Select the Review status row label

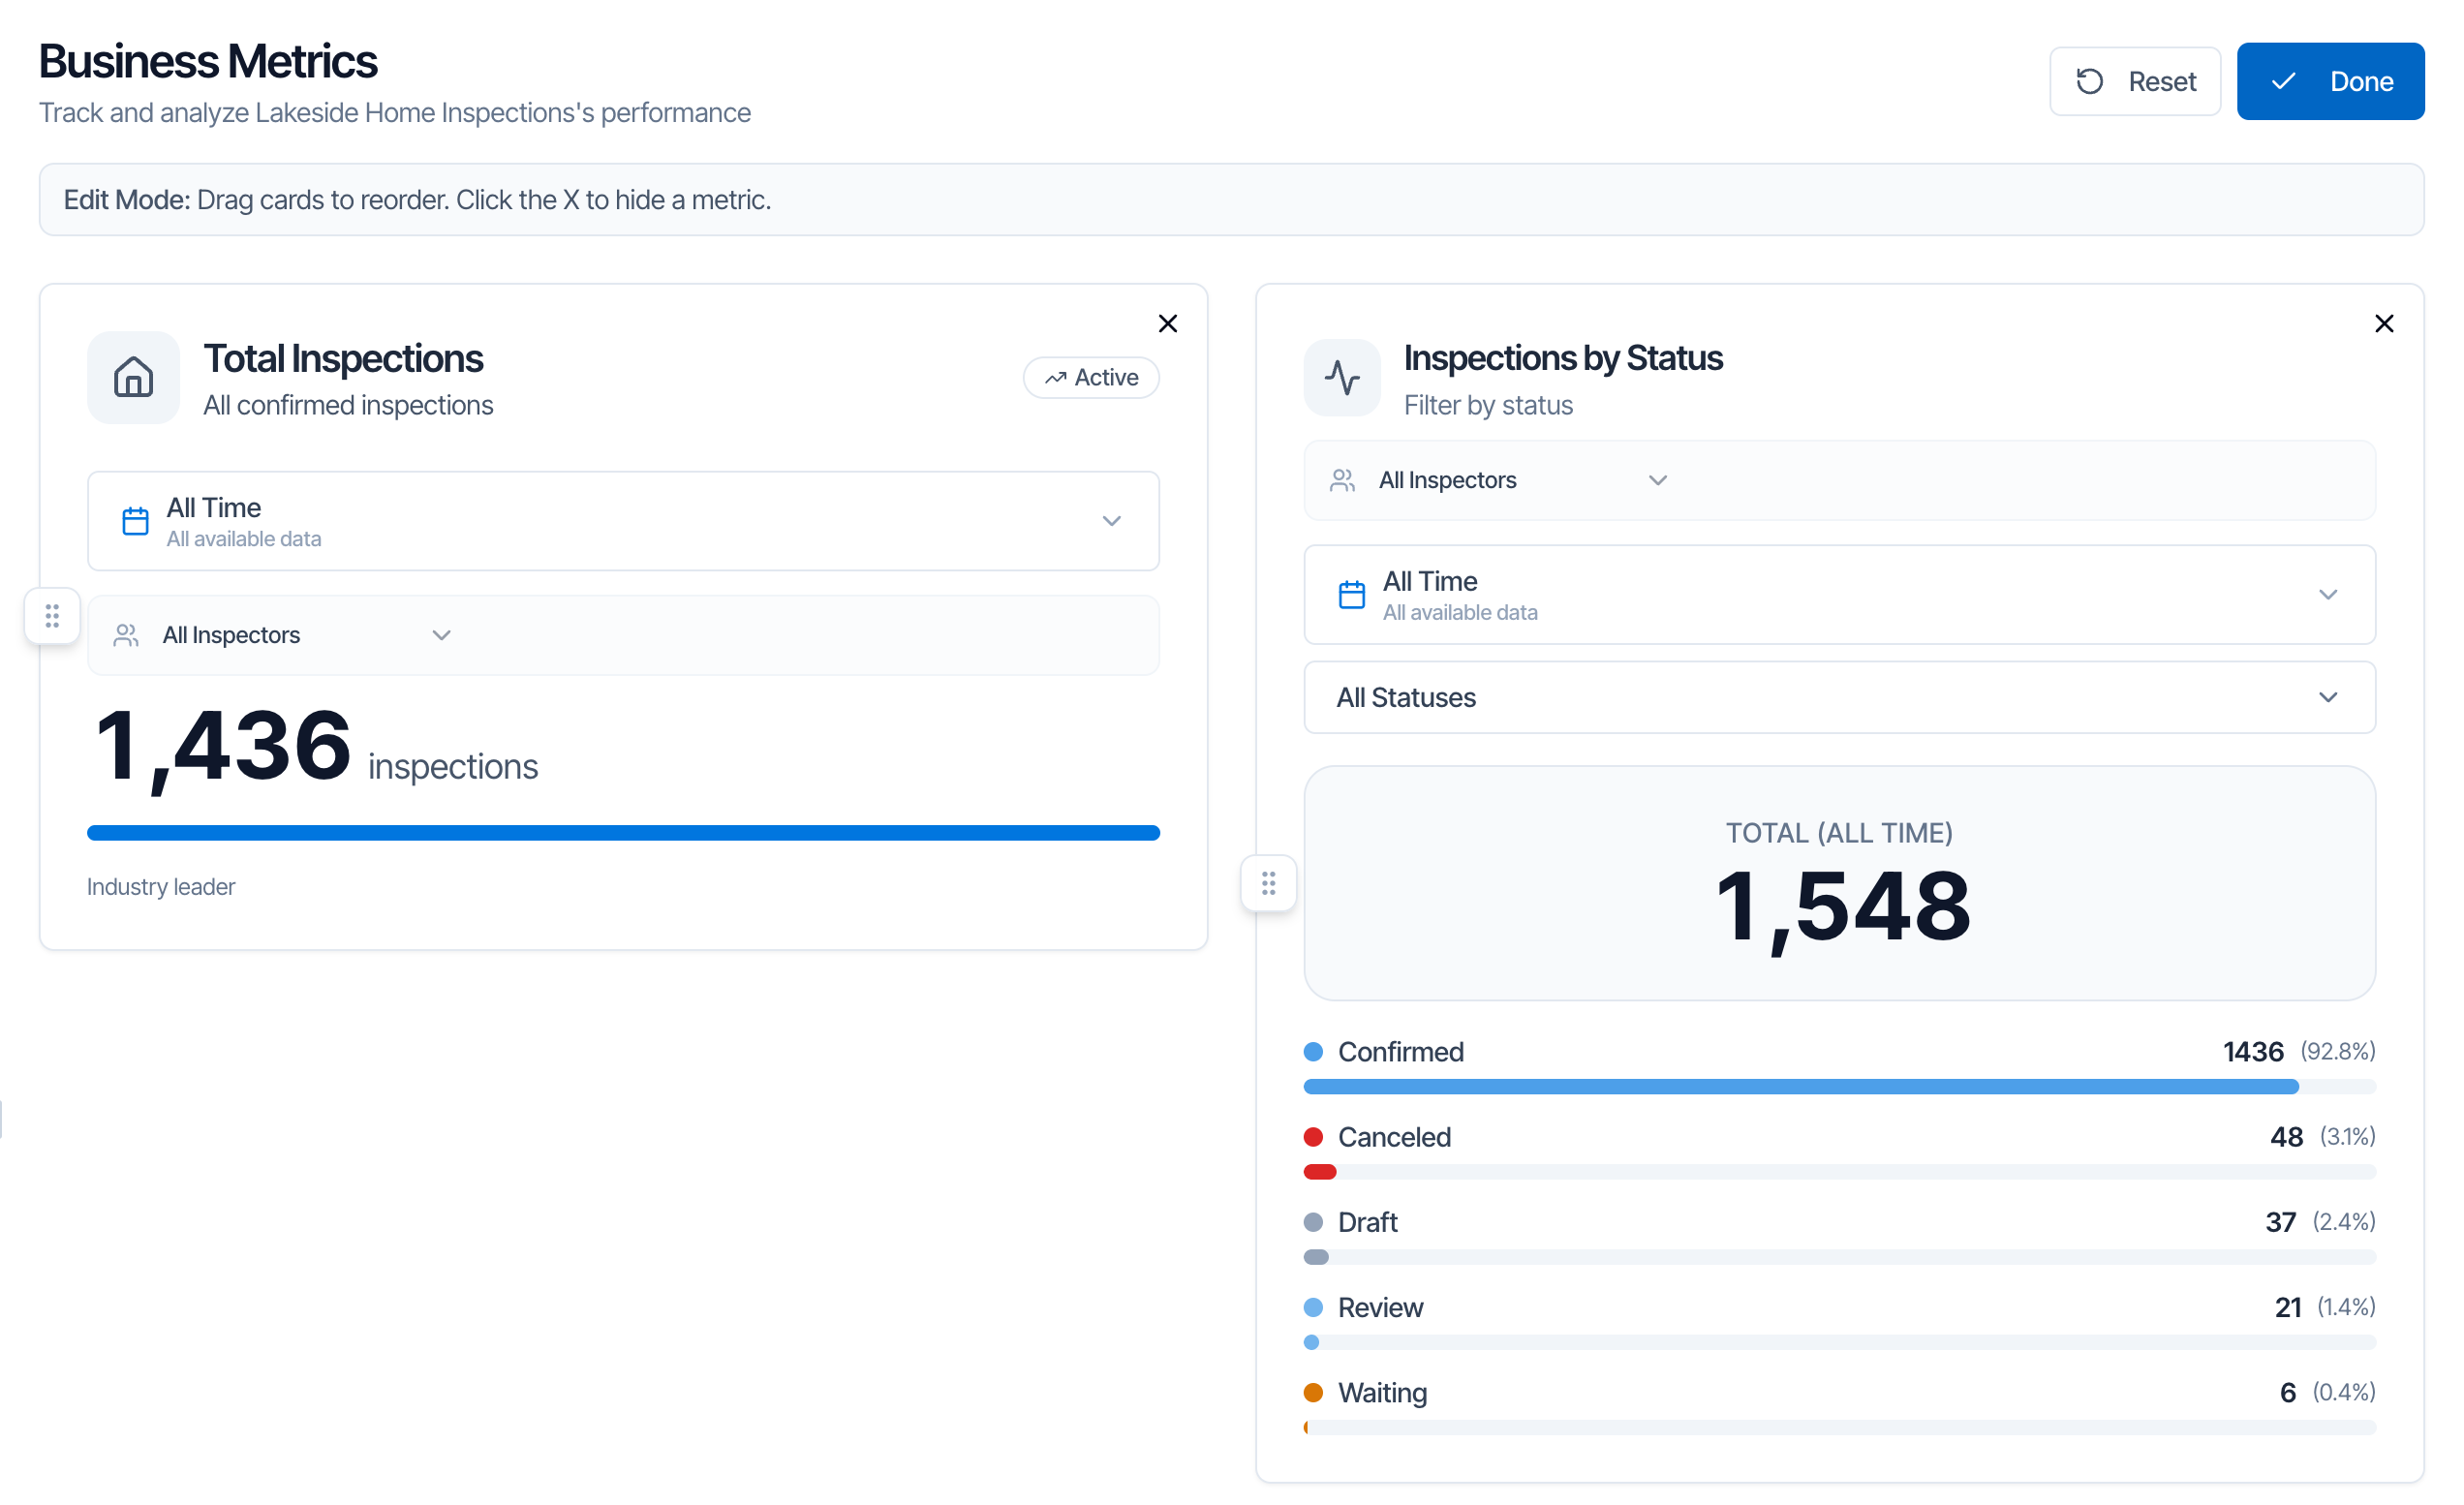1380,1307
